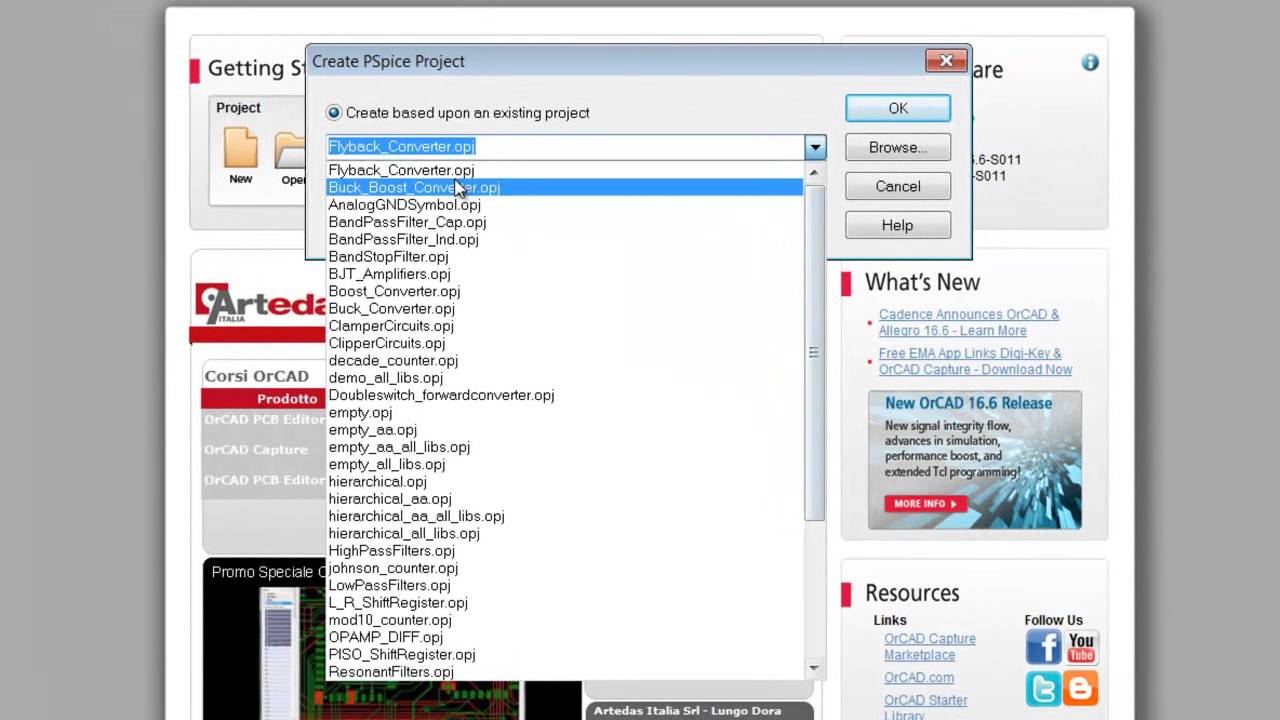Open Cadence Announces OrCAD & Allegro 16.6 link
Image resolution: width=1280 pixels, height=720 pixels.
click(968, 322)
